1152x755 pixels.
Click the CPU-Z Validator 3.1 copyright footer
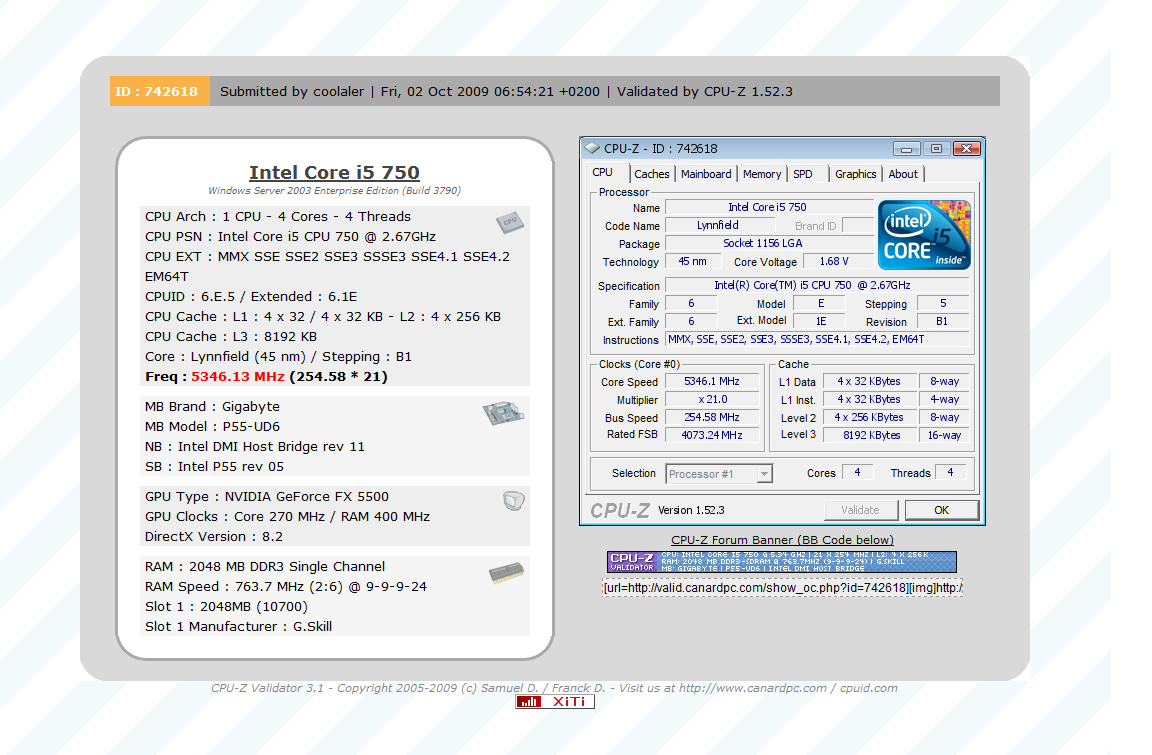[x=554, y=688]
